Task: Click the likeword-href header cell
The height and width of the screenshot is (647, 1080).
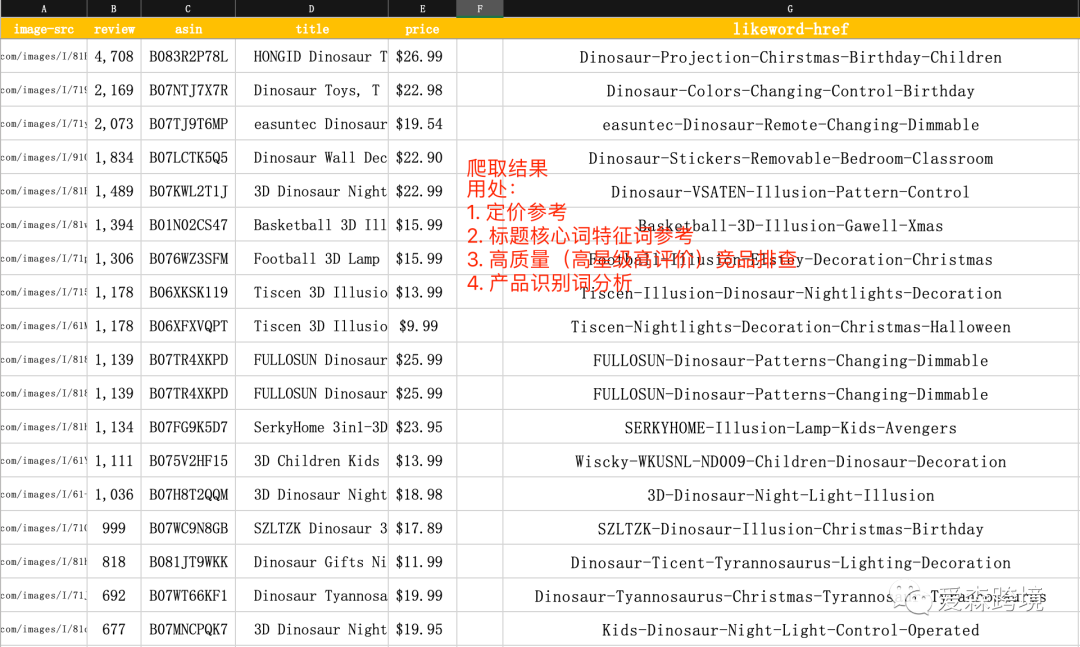Action: point(791,29)
